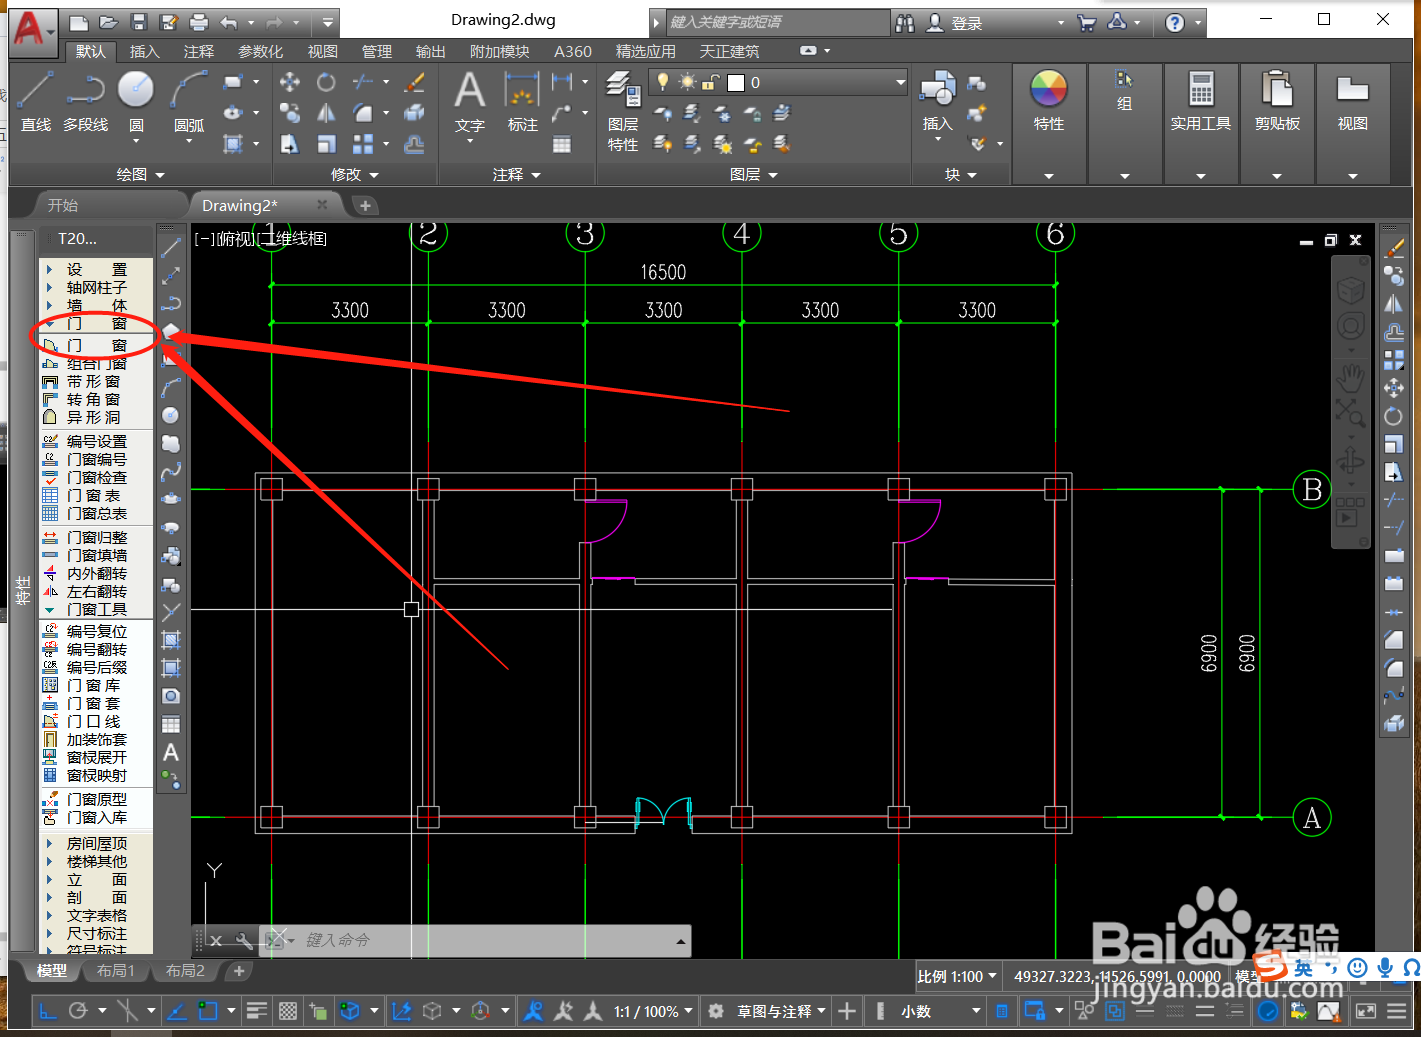Toggle annotation visibility icon in status bar
Viewport: 1421px width, 1037px height.
tap(534, 1011)
